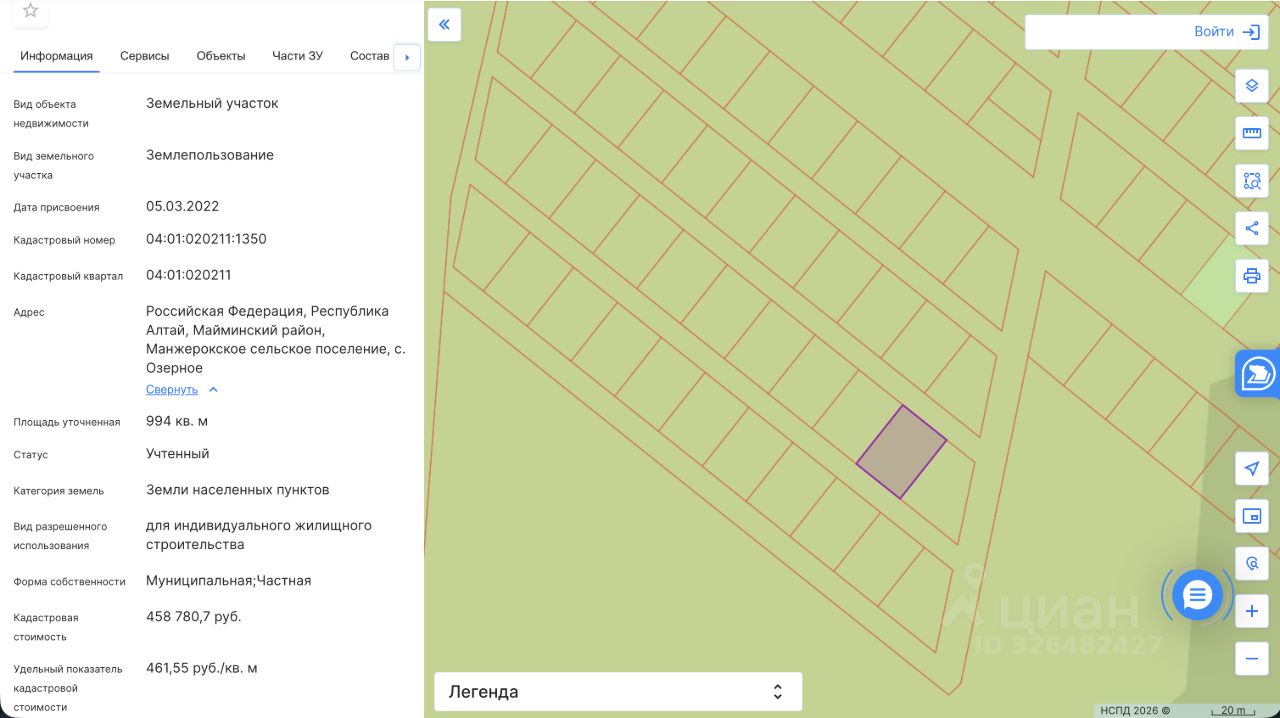The width and height of the screenshot is (1280, 718).
Task: Click the Муниципальная;Частная ownership value
Action: [x=229, y=581]
